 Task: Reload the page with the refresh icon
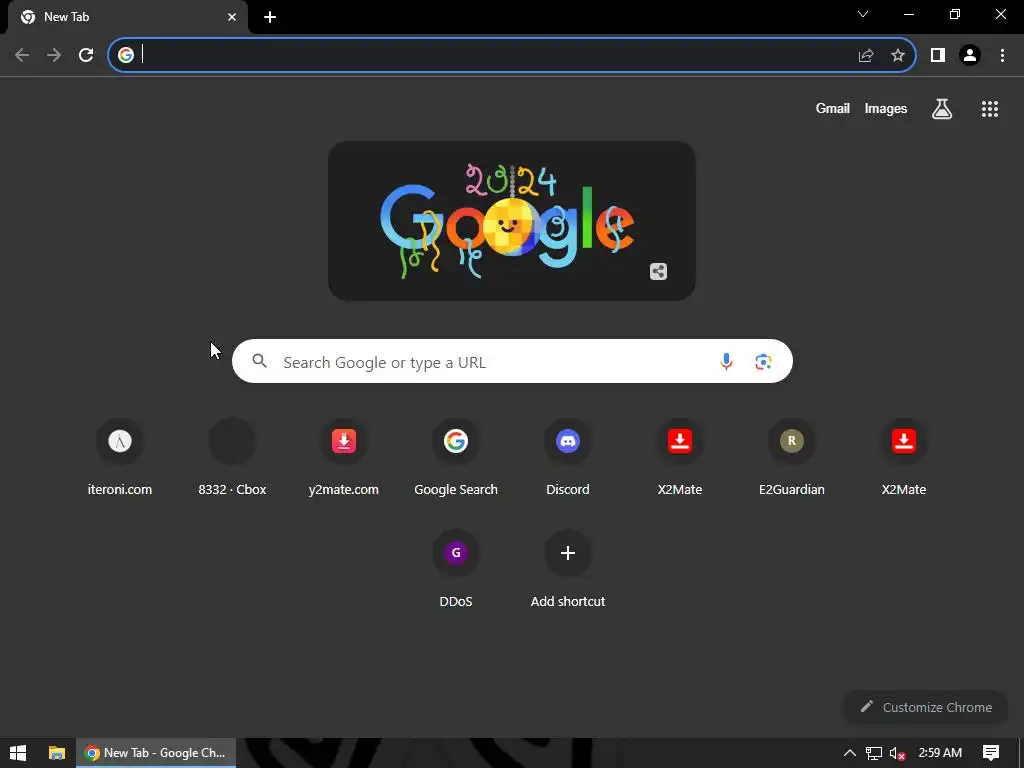[86, 55]
